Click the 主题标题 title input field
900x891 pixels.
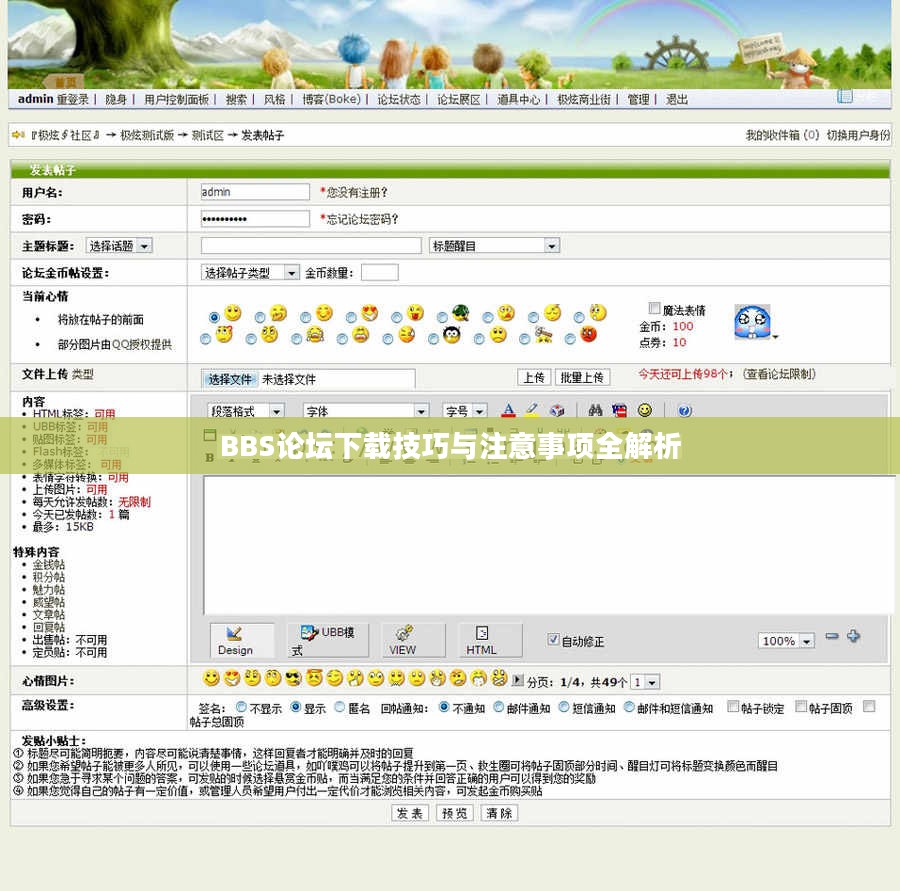(311, 246)
